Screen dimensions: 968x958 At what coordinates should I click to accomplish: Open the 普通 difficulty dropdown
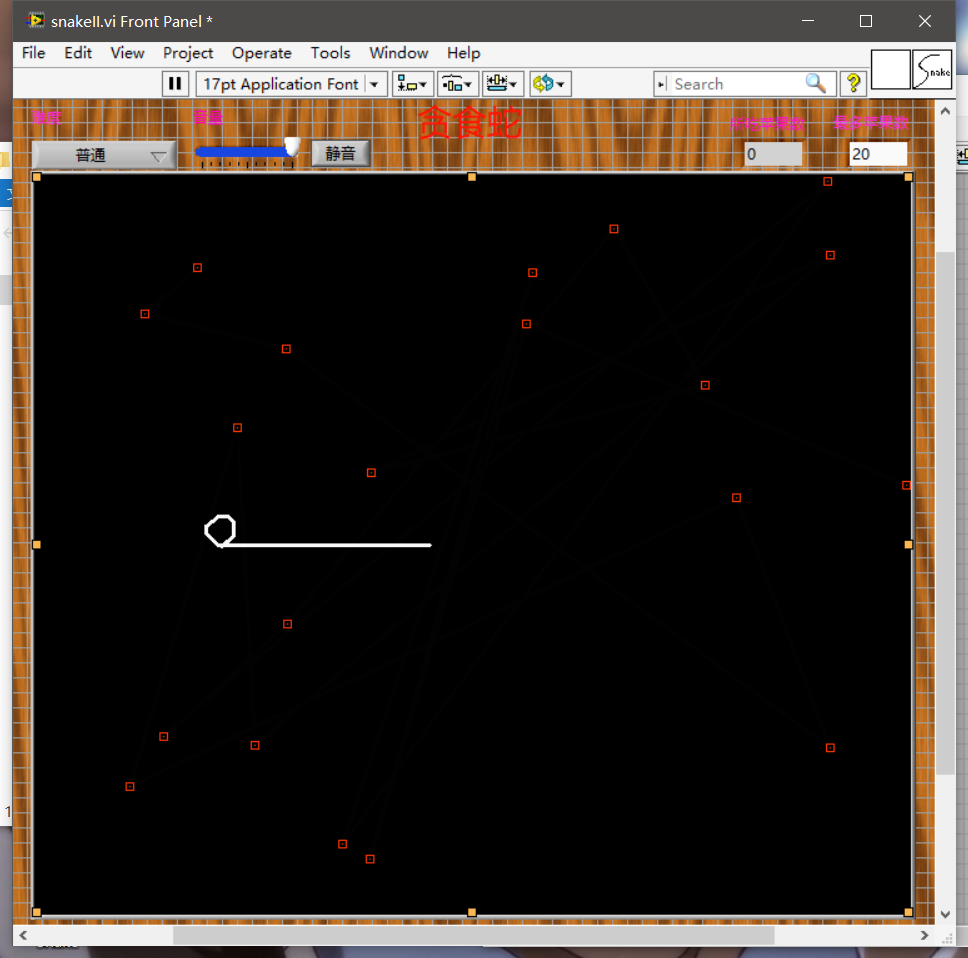pos(104,155)
